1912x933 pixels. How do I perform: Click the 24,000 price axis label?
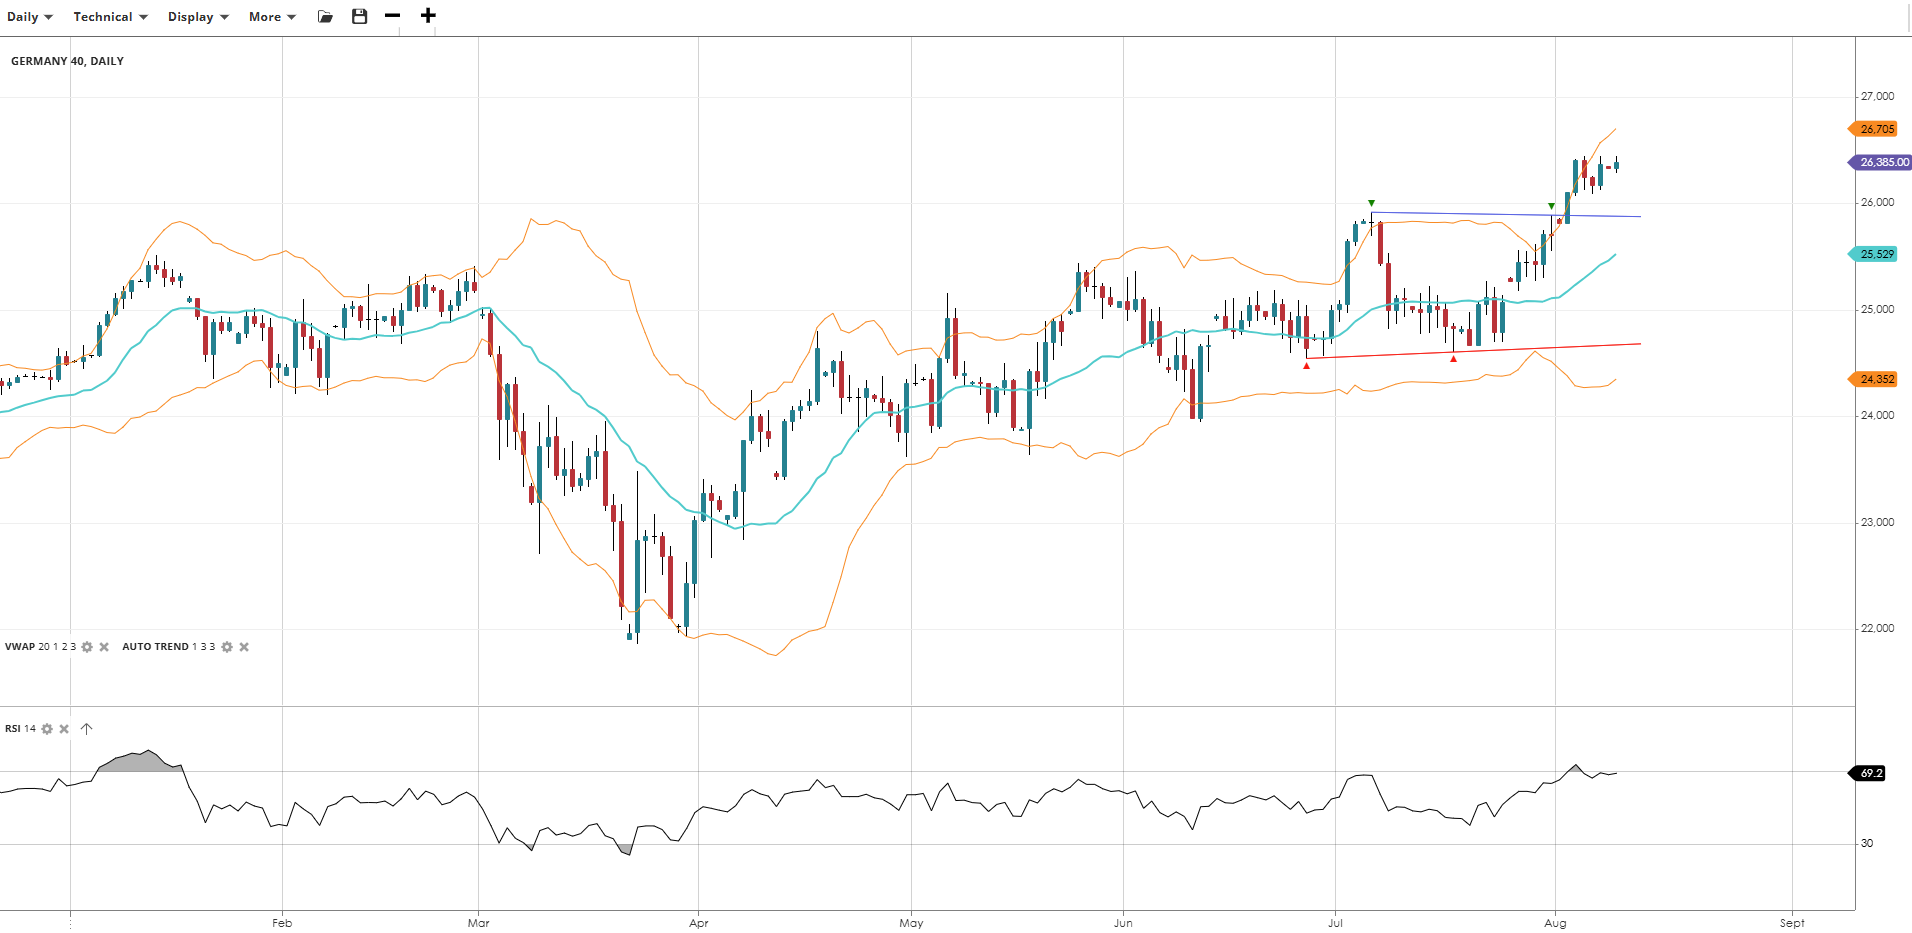pyautogui.click(x=1877, y=415)
